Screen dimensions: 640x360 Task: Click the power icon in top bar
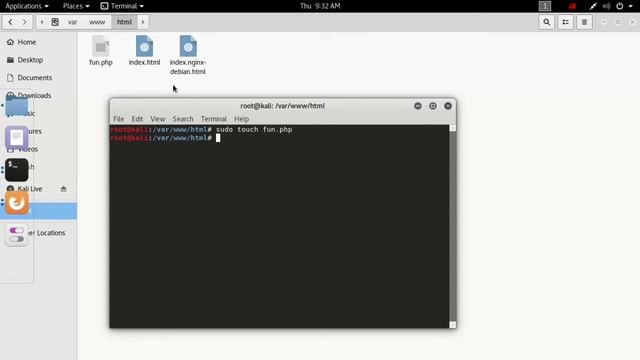click(620, 6)
